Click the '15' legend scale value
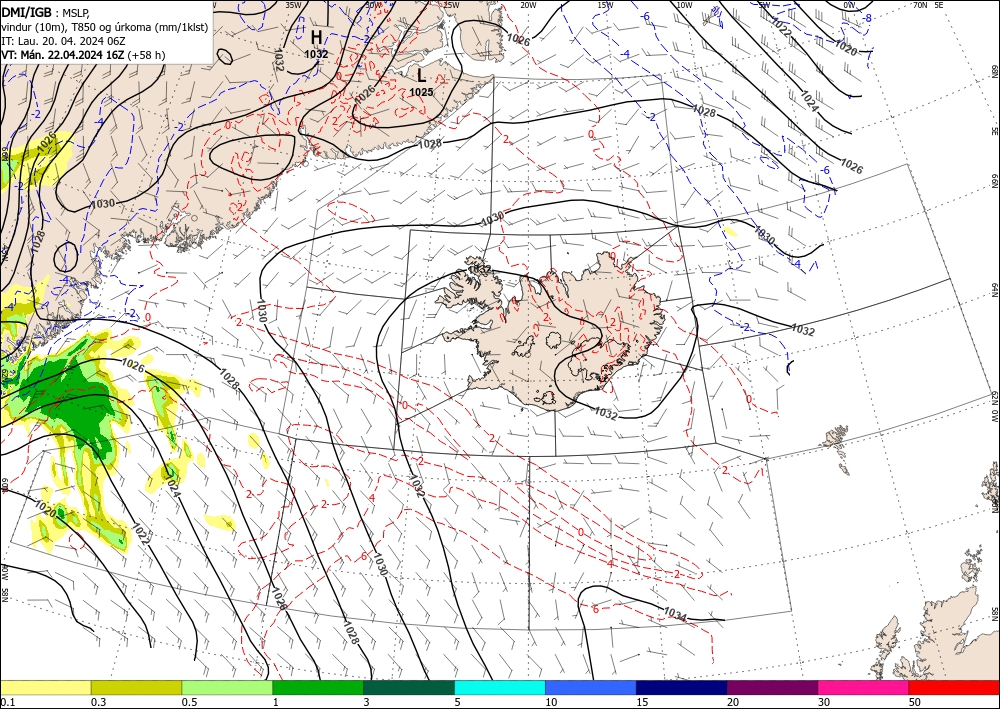 coord(642,702)
